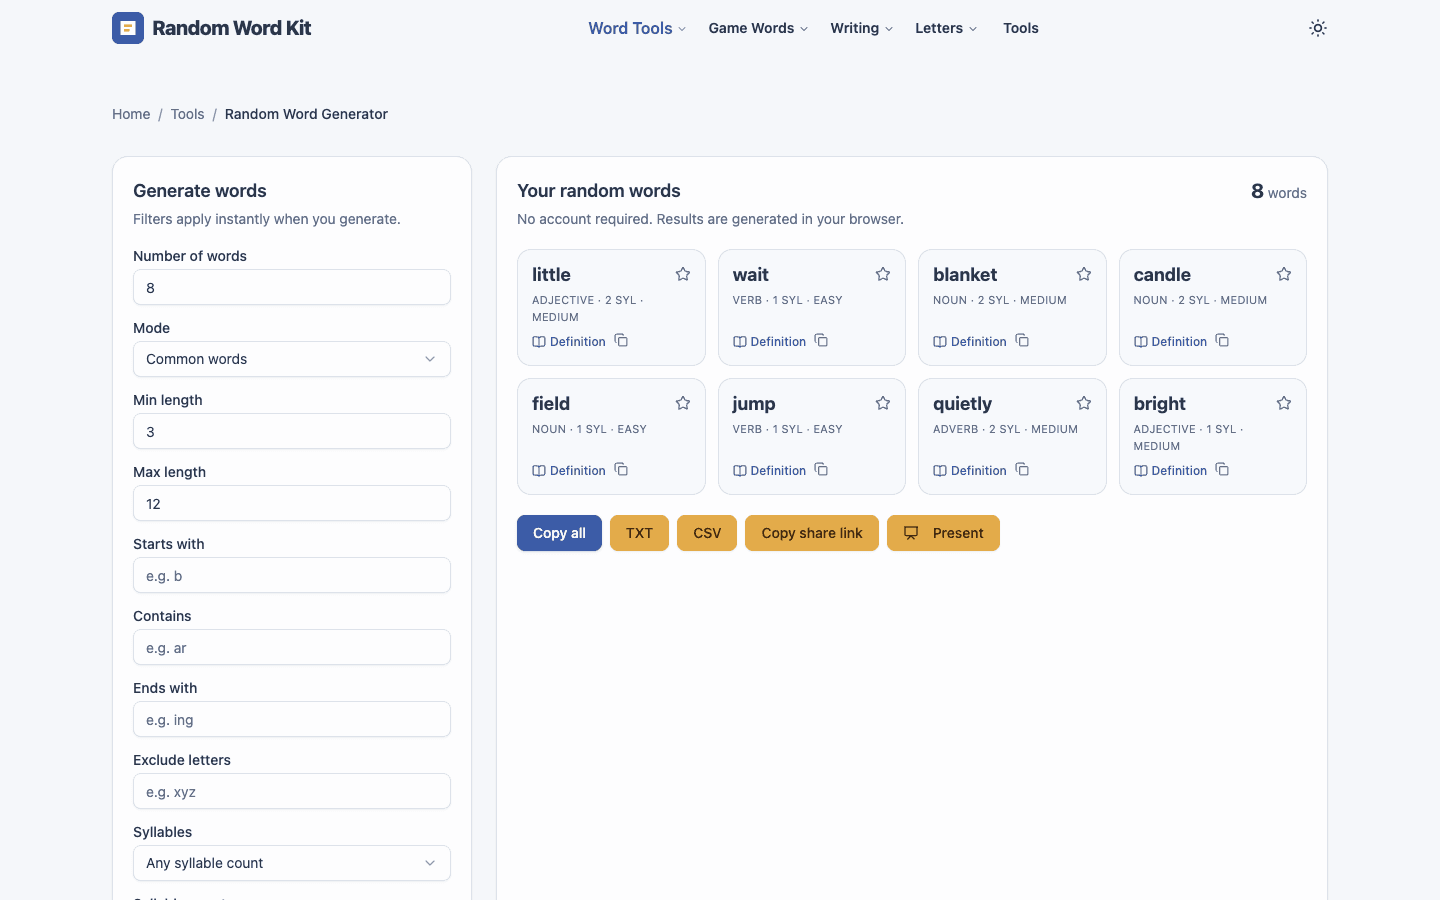Copy the word 'quietly' with its copy icon
Screen dimensions: 1440x900
[x=1022, y=469]
